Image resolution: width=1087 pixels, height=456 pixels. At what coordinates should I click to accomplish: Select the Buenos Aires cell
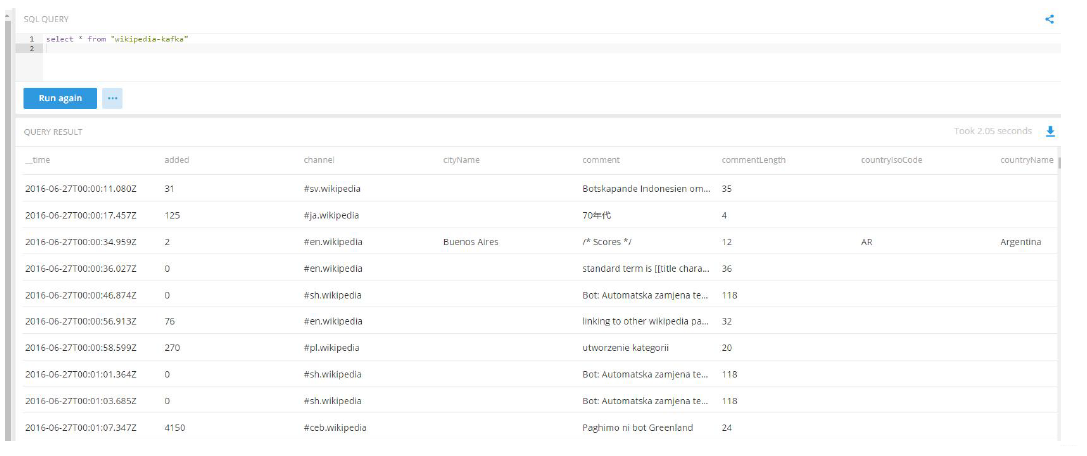click(470, 242)
